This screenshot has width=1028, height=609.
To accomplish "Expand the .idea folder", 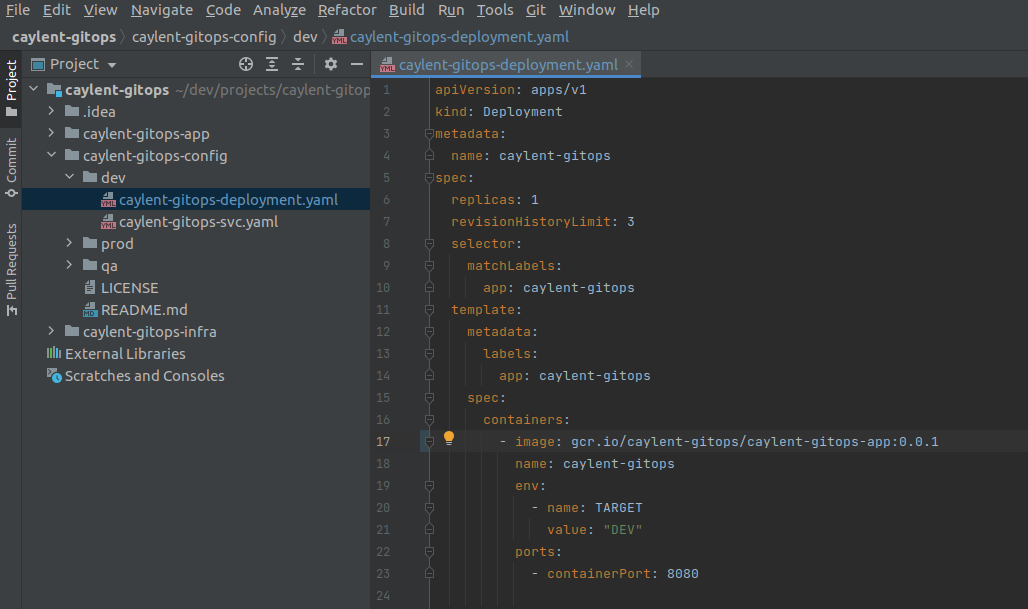I will (x=51, y=111).
